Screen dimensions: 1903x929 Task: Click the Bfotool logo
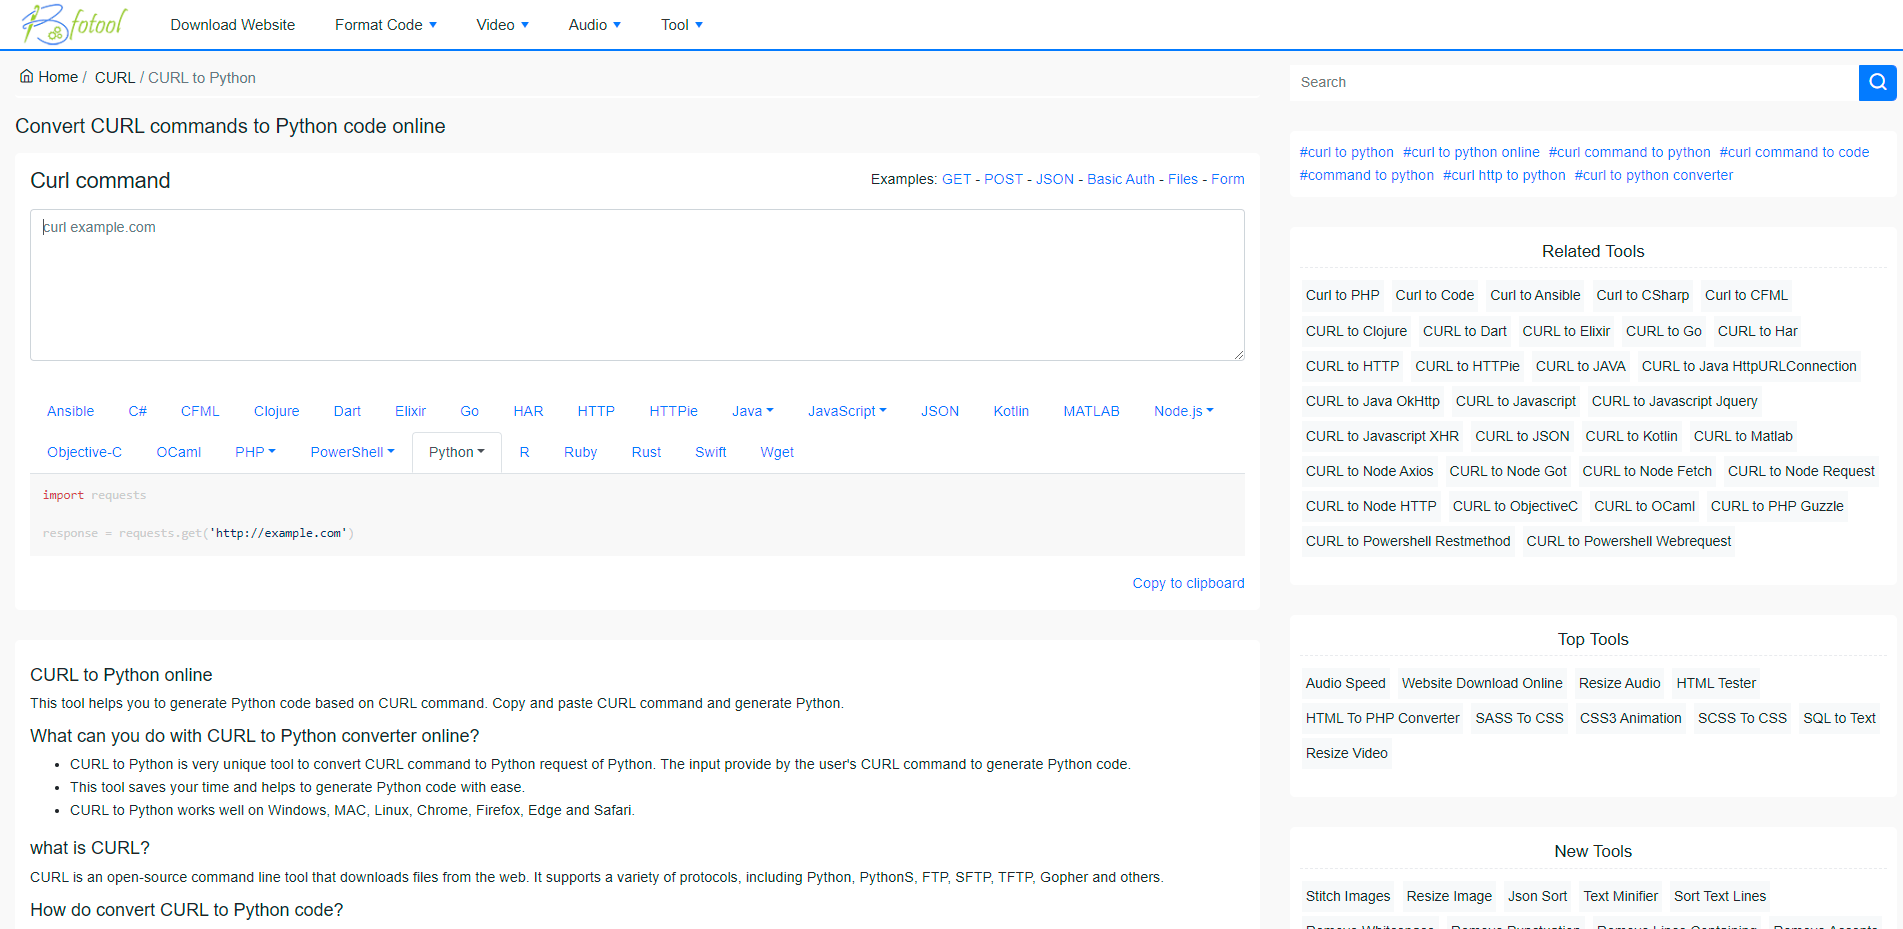tap(75, 24)
